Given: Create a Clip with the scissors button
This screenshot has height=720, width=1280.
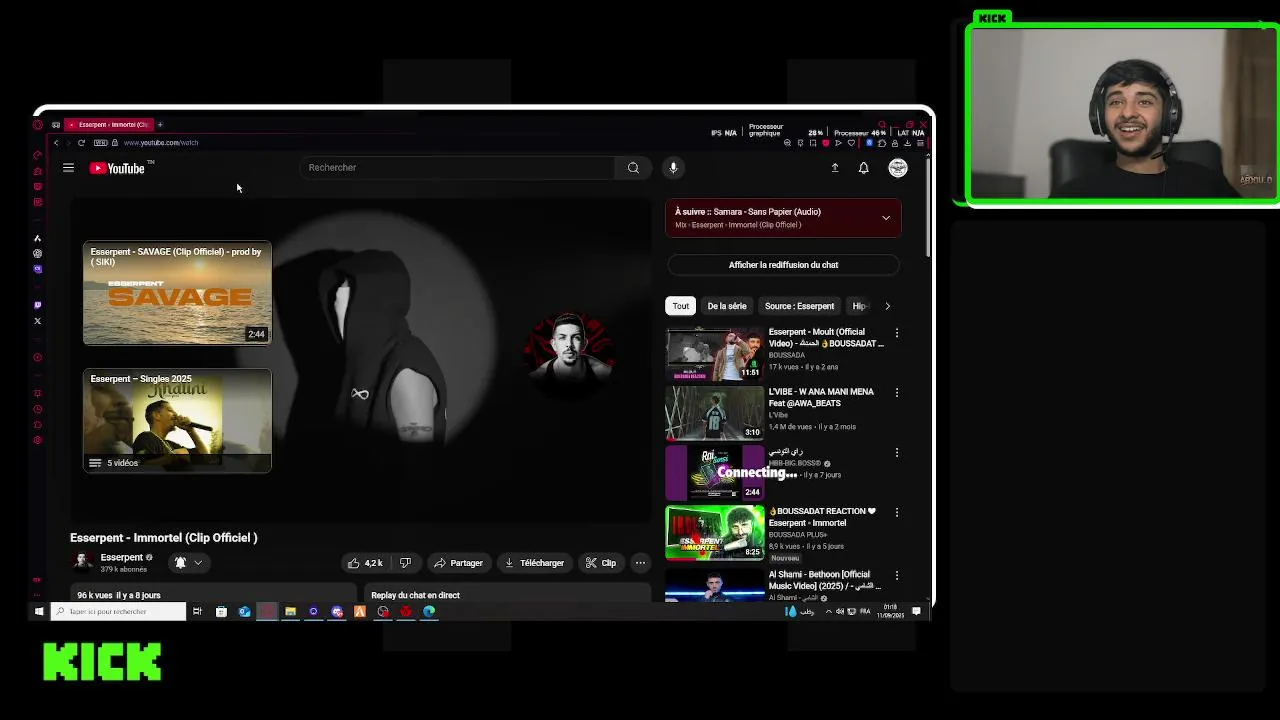Looking at the screenshot, I should [601, 563].
